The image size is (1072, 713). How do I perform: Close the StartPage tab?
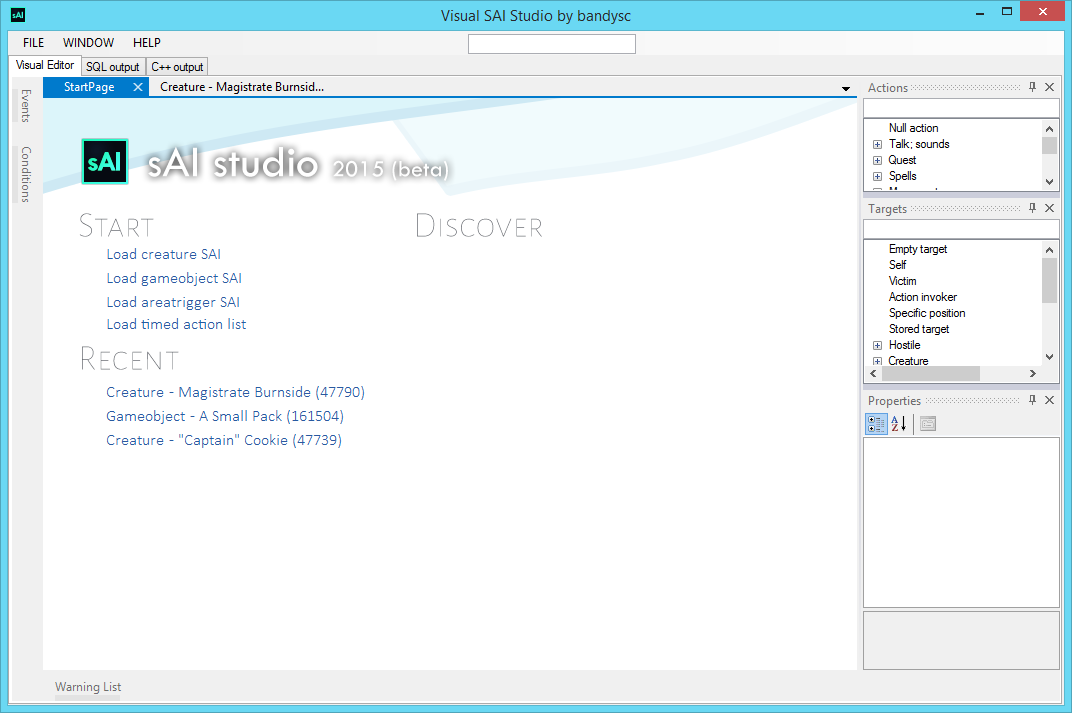[x=138, y=87]
